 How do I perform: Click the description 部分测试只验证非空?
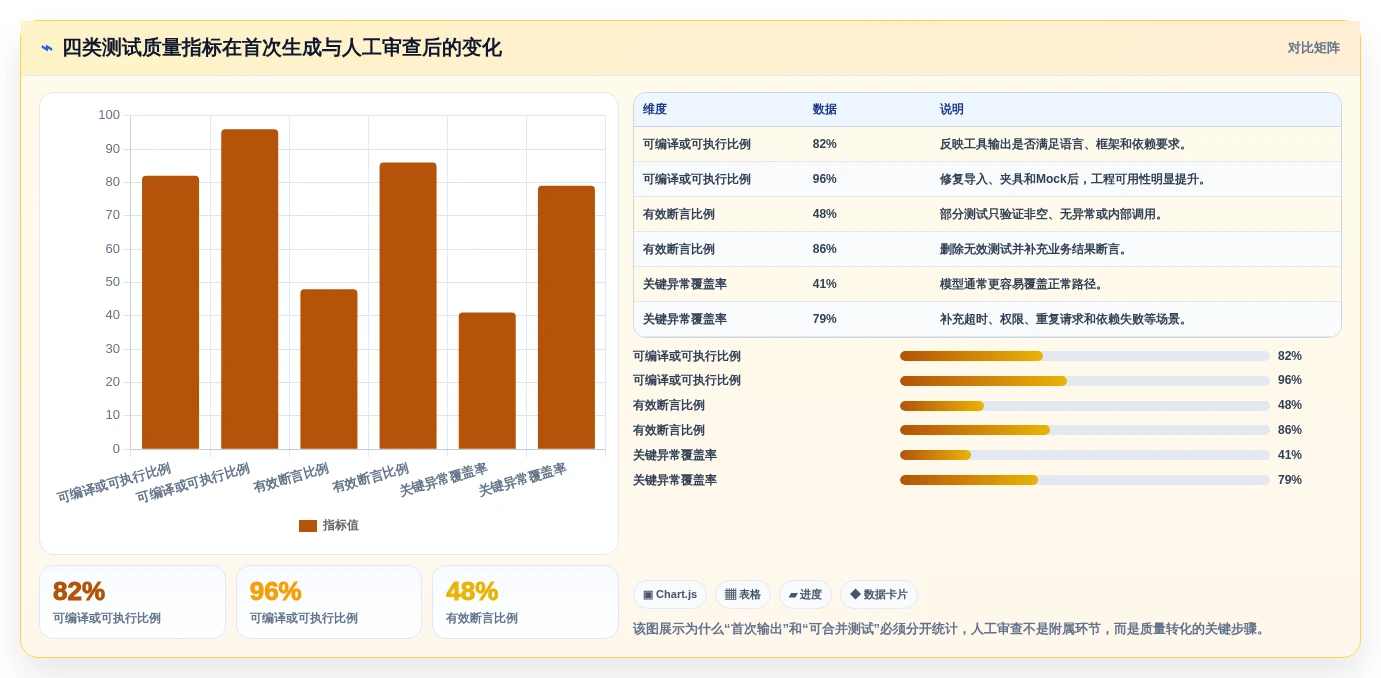pyautogui.click(x=1054, y=214)
